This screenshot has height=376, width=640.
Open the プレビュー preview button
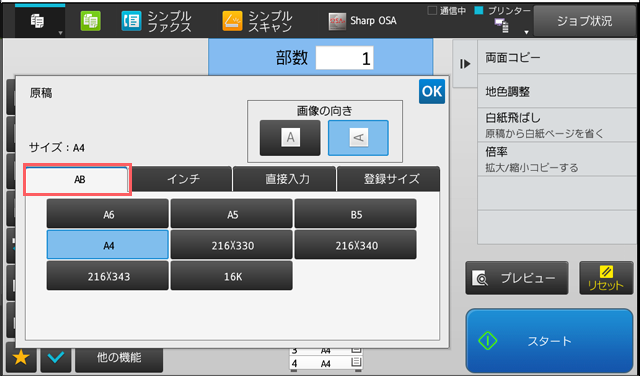click(517, 278)
